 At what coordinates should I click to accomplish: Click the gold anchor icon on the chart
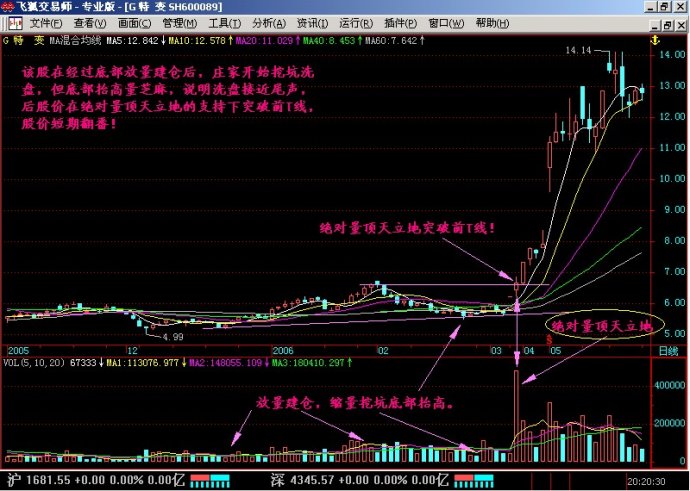tap(655, 40)
